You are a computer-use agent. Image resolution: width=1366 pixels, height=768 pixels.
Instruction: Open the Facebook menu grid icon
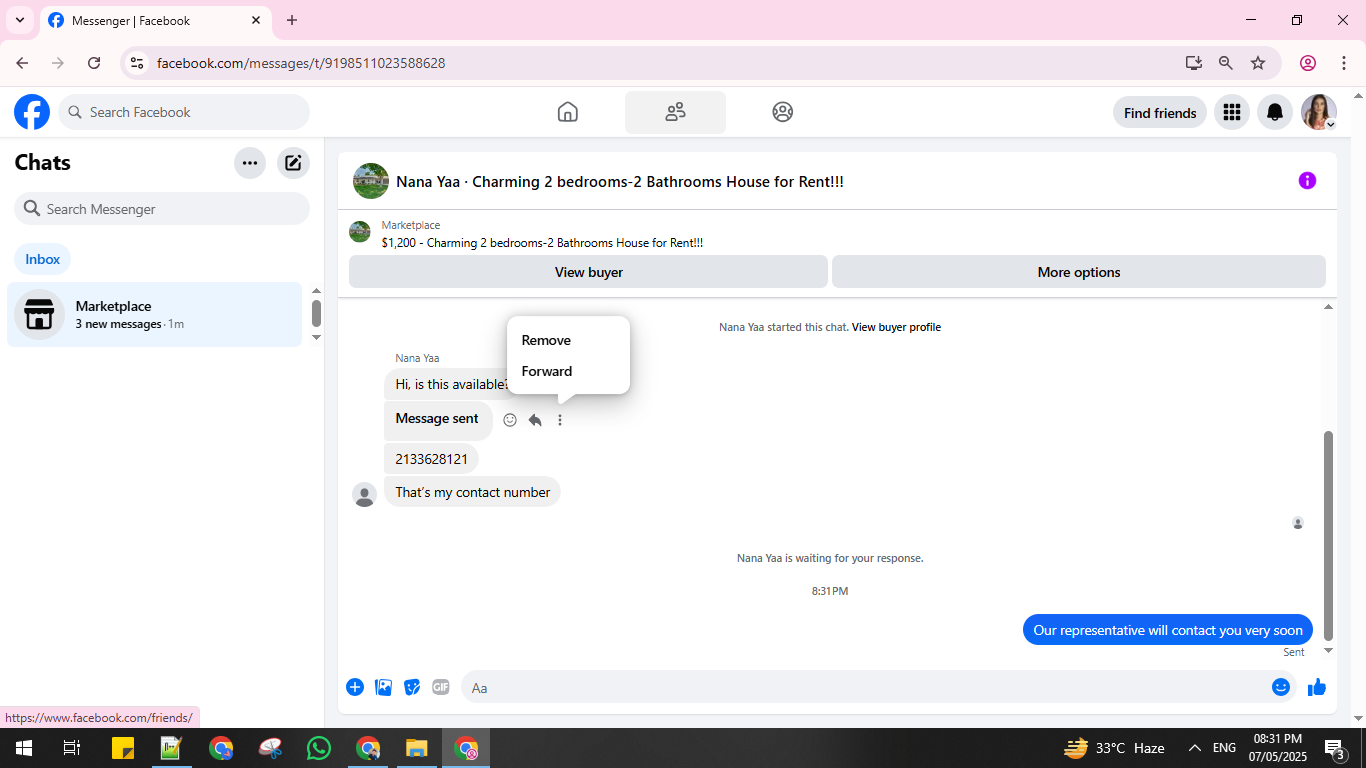[x=1232, y=113]
